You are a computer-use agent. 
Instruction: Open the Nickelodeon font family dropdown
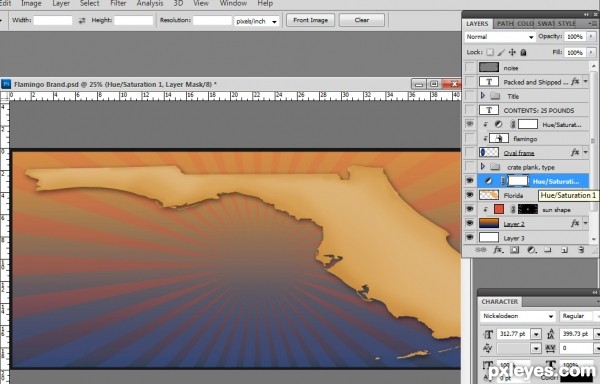point(518,316)
